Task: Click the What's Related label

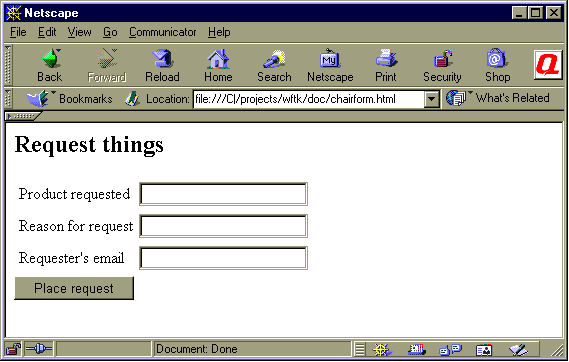Action: [512, 98]
